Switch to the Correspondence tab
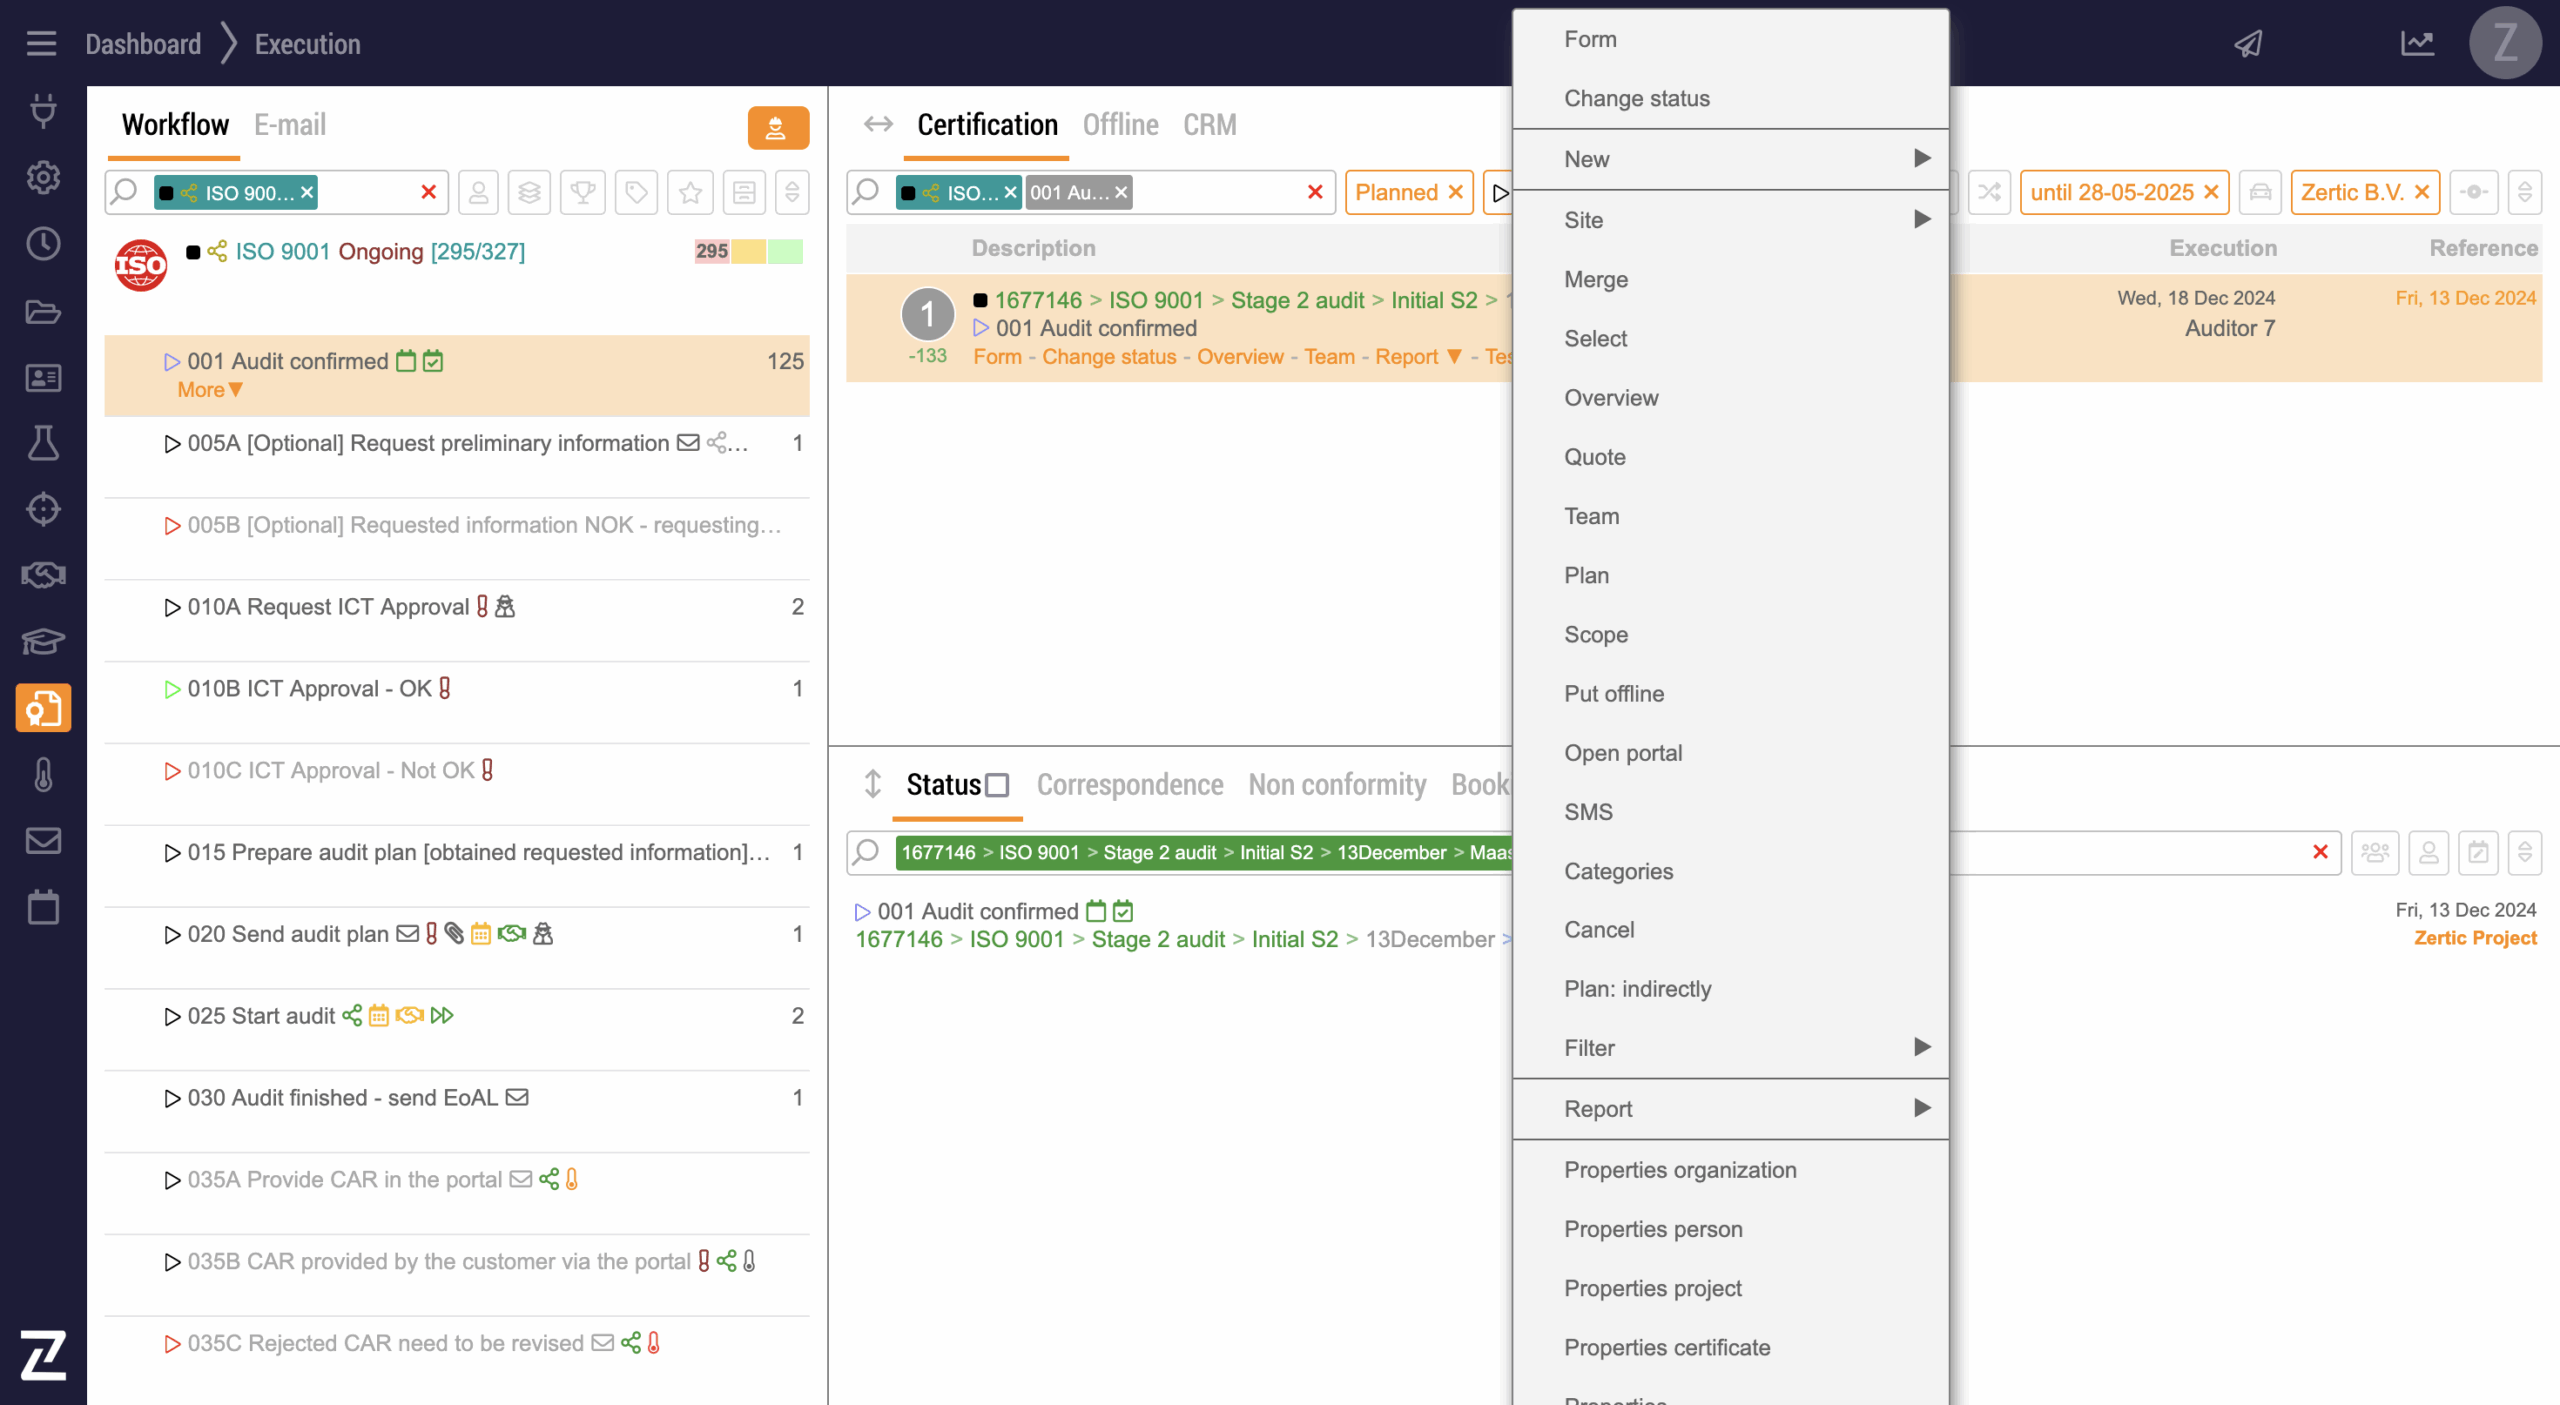2560x1405 pixels. click(x=1129, y=785)
